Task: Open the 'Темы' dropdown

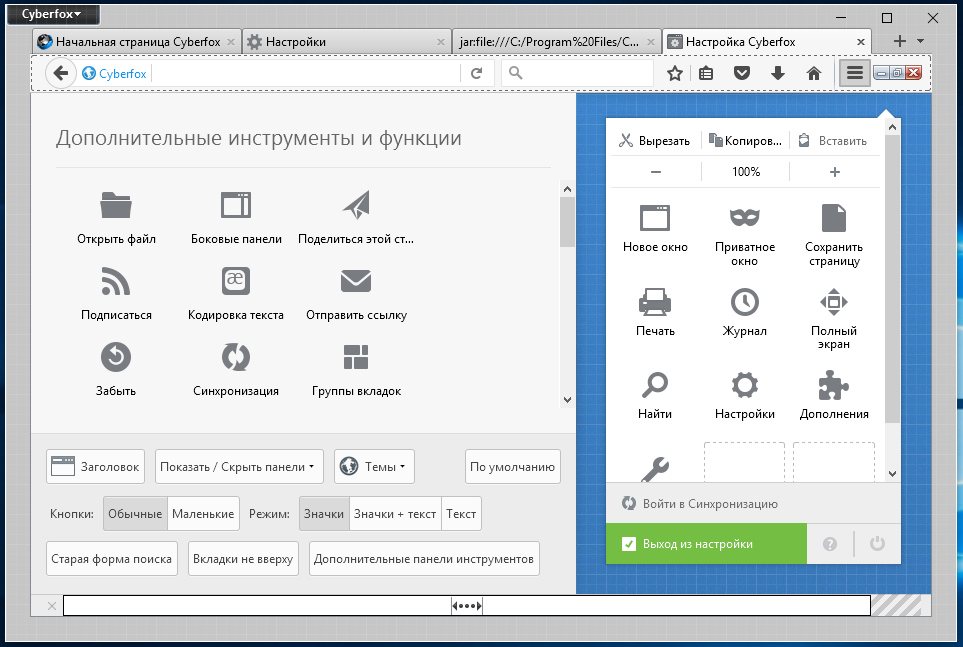Action: coord(374,466)
